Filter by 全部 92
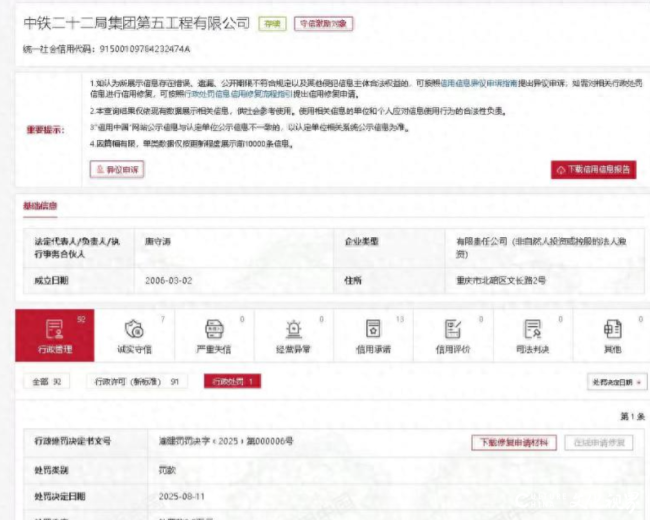 [x=46, y=381]
